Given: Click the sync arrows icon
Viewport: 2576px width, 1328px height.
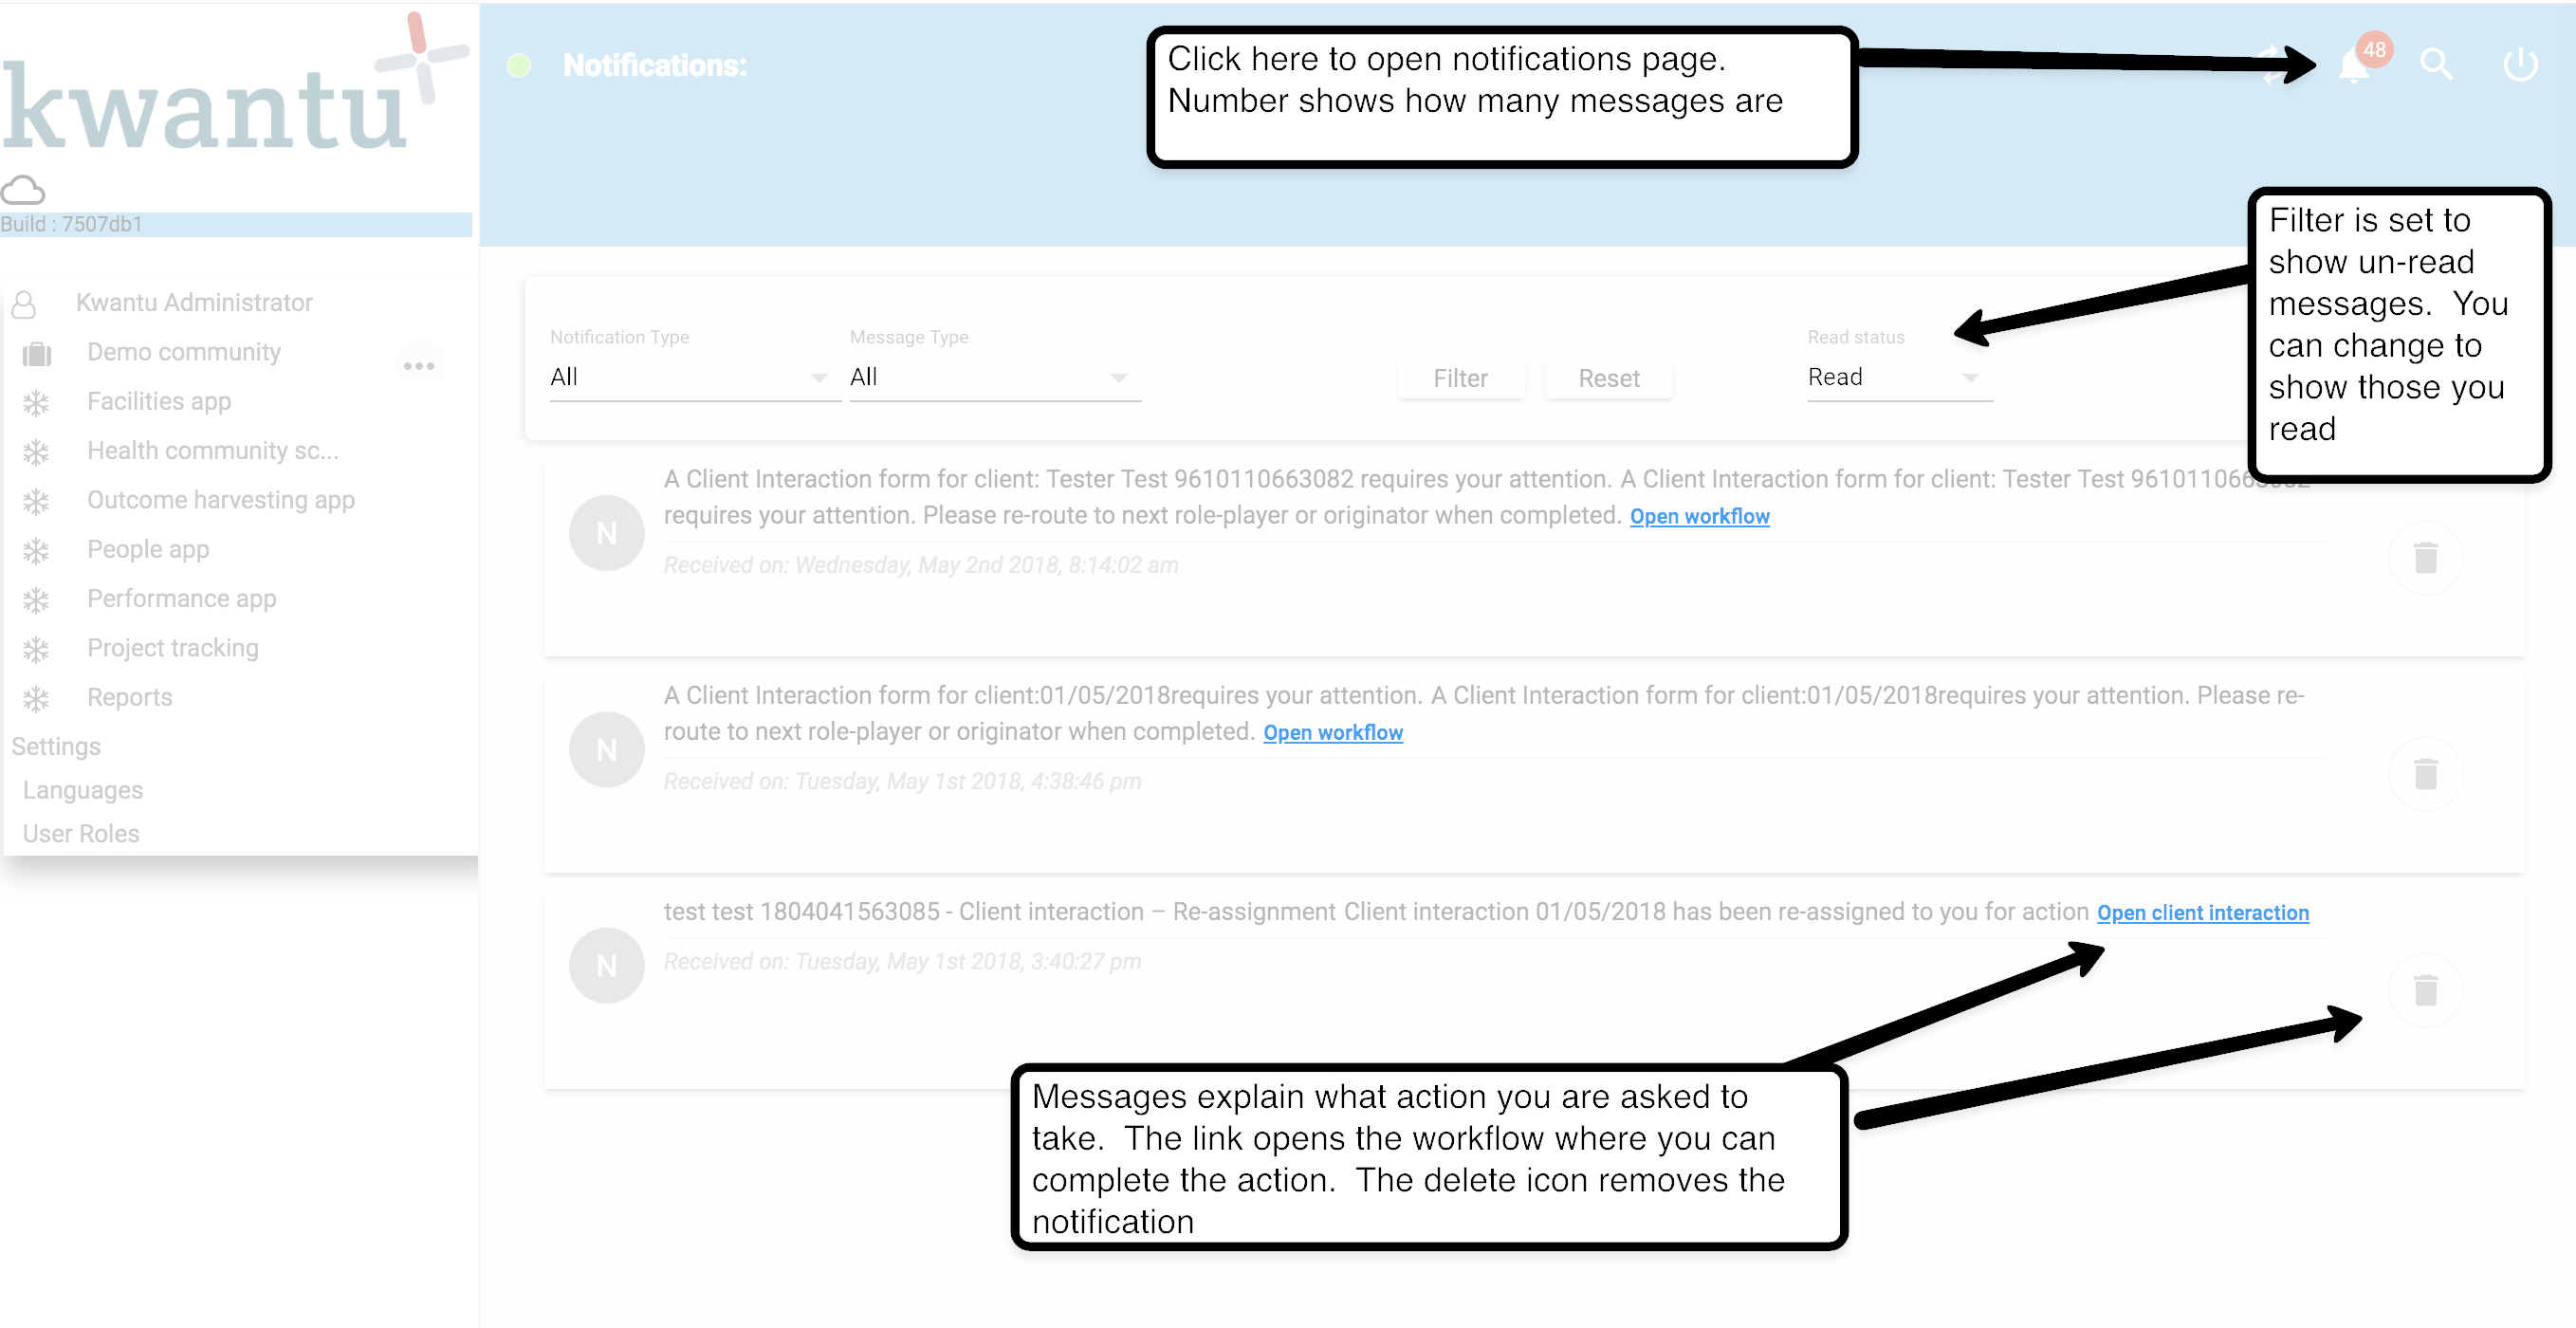Looking at the screenshot, I should click(2272, 65).
